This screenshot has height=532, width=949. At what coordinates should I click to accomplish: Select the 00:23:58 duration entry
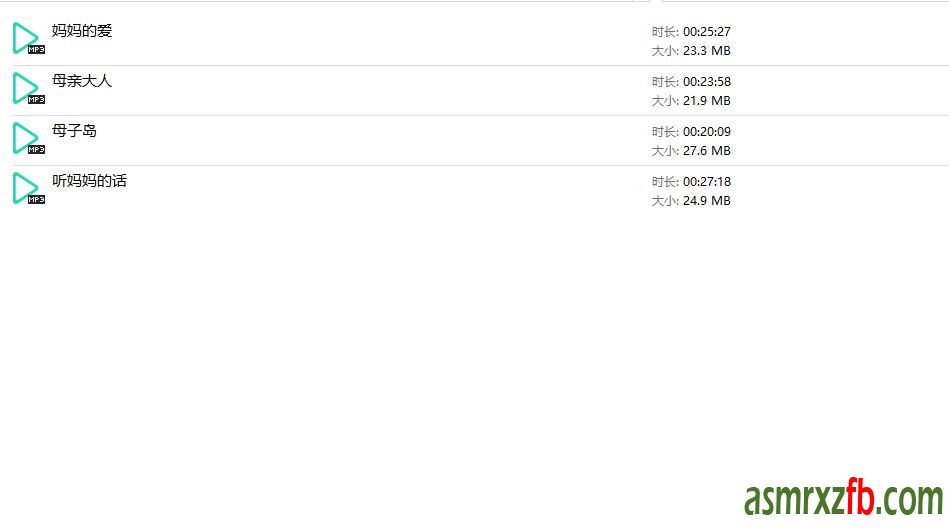[x=706, y=82]
